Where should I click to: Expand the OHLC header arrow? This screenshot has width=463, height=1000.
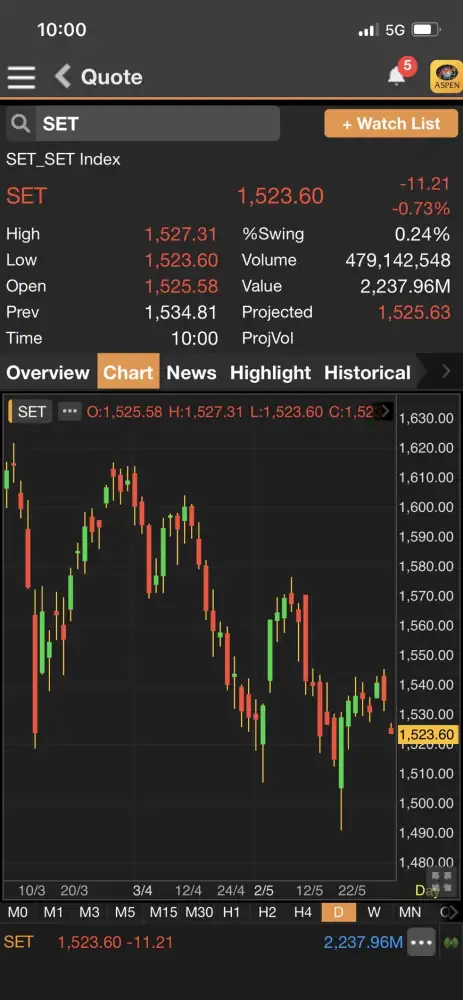pyautogui.click(x=385, y=411)
